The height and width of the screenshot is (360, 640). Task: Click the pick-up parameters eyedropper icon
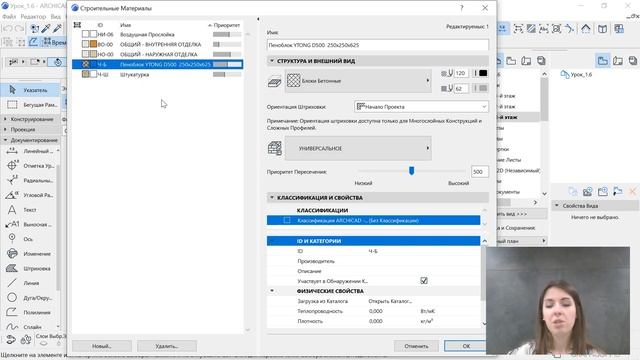tap(46, 28)
